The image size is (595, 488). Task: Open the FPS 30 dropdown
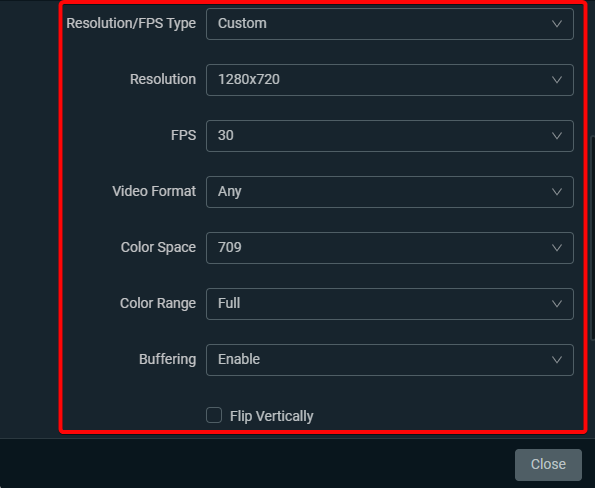(390, 136)
